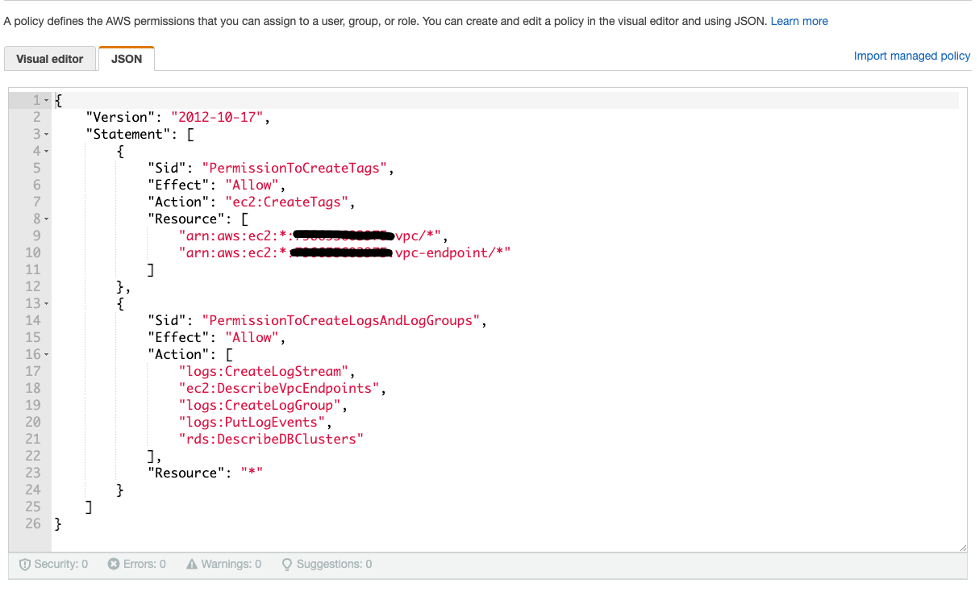The width and height of the screenshot is (977, 589).
Task: Collapse the first statement block on line 4
Action: [x=44, y=150]
